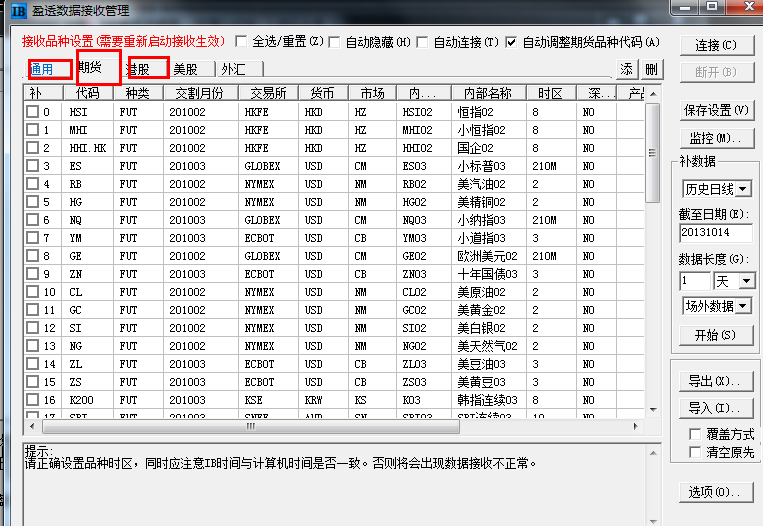
Task: Click the IB application icon in title bar
Action: (18, 10)
